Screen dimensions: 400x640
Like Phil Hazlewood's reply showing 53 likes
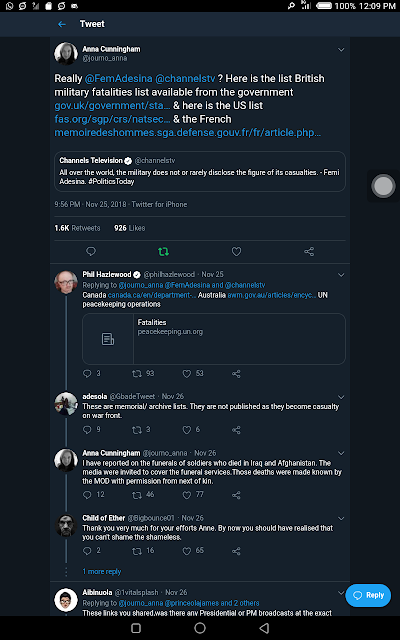click(187, 374)
